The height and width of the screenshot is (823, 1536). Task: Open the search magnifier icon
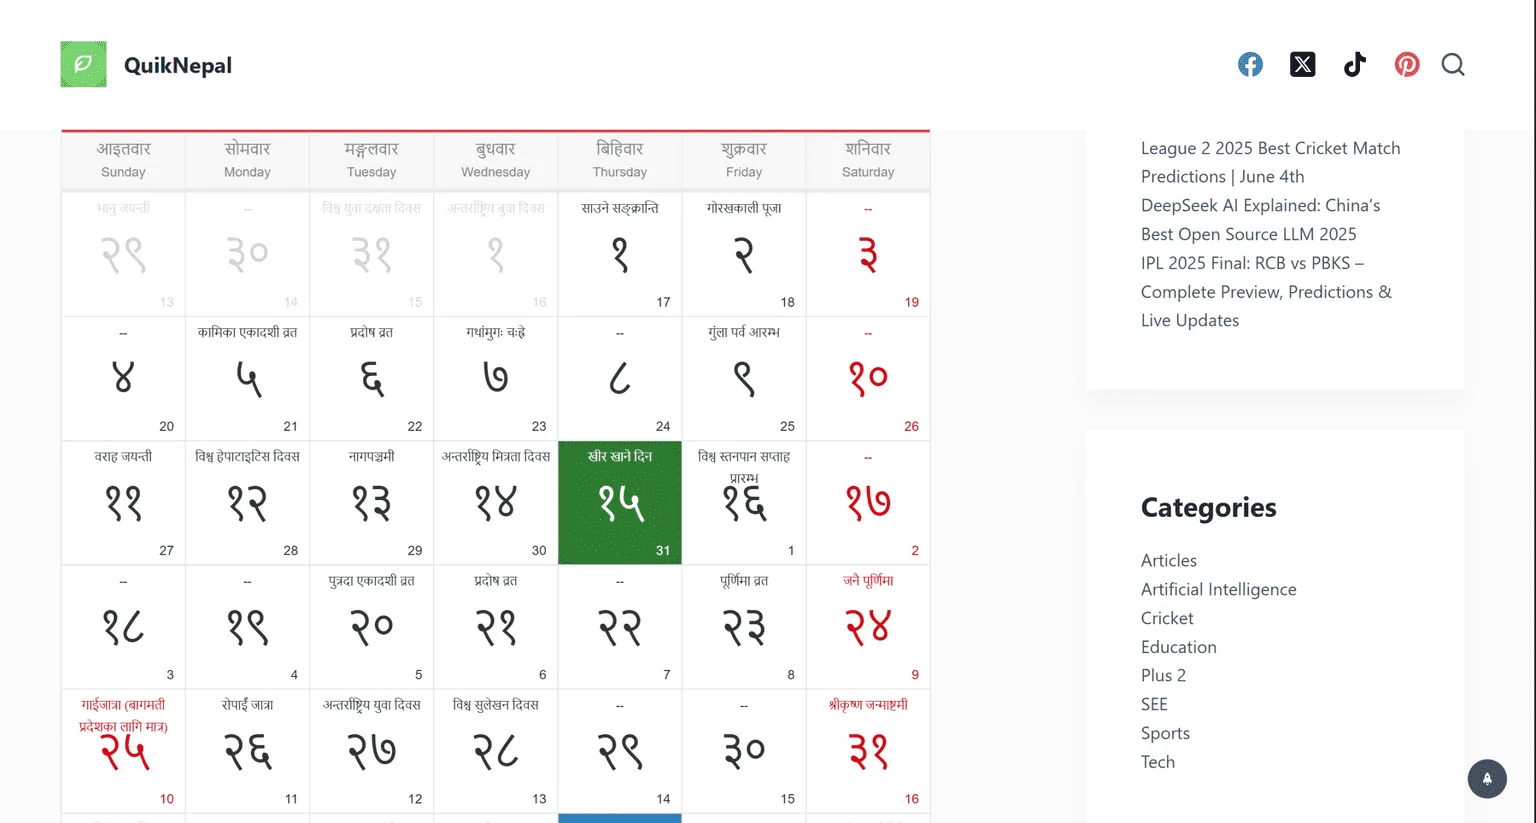(1453, 64)
